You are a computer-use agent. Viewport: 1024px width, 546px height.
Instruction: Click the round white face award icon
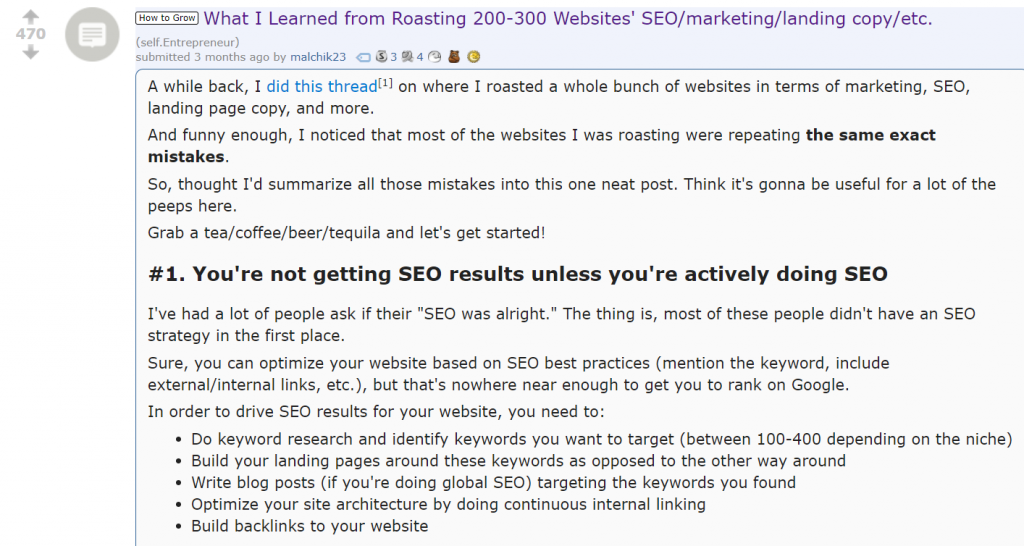pos(434,57)
